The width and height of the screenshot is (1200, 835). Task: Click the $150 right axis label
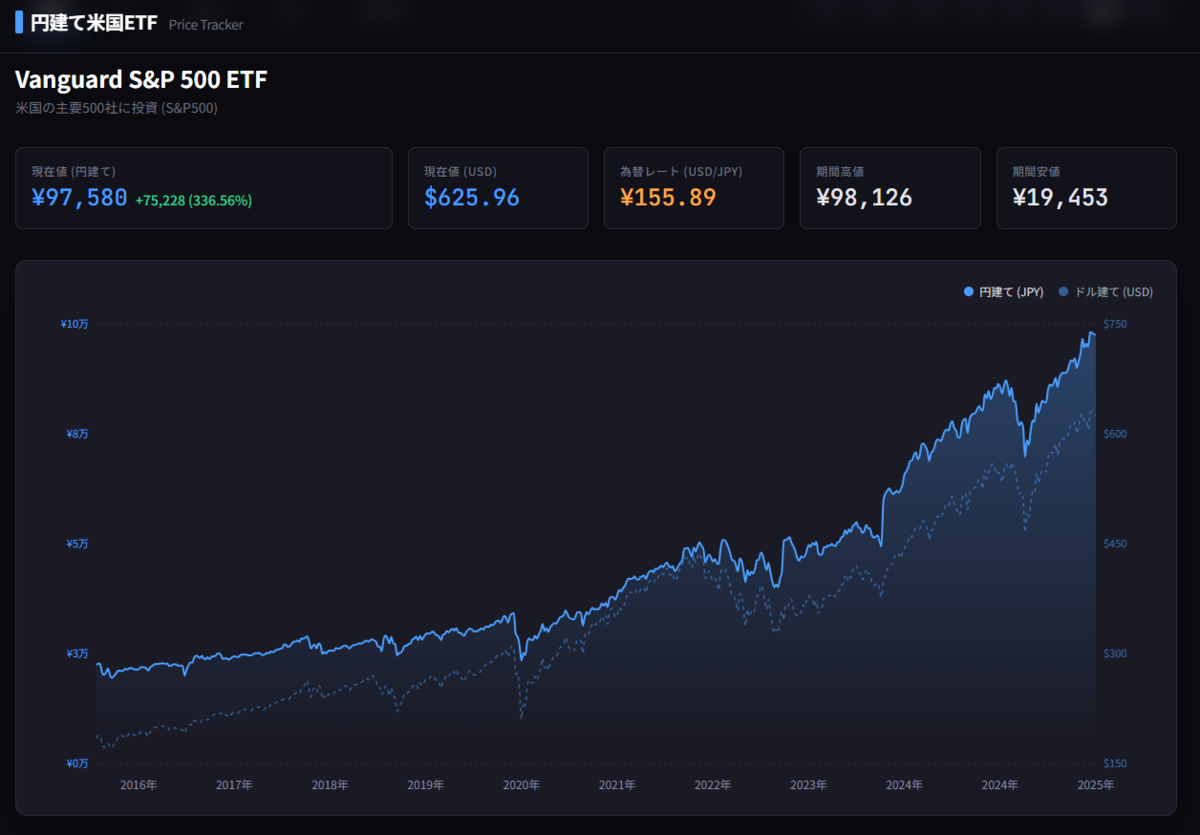[1115, 763]
